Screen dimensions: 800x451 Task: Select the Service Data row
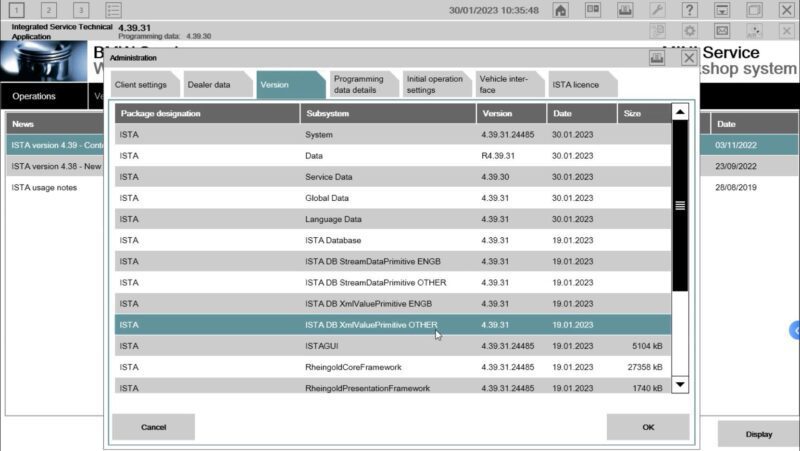click(x=393, y=177)
